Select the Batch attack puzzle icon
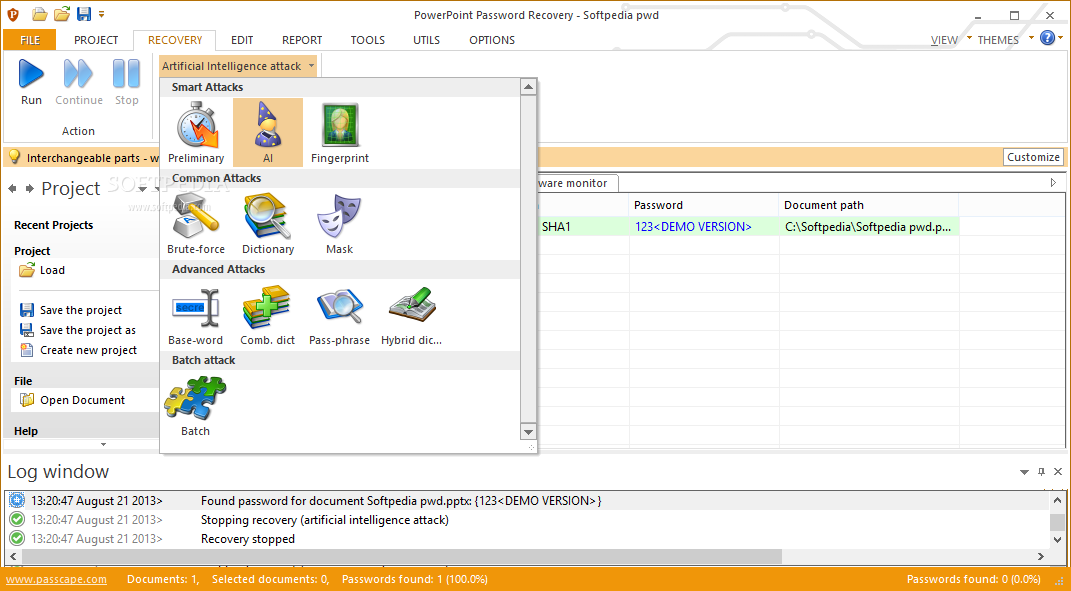 coord(195,405)
